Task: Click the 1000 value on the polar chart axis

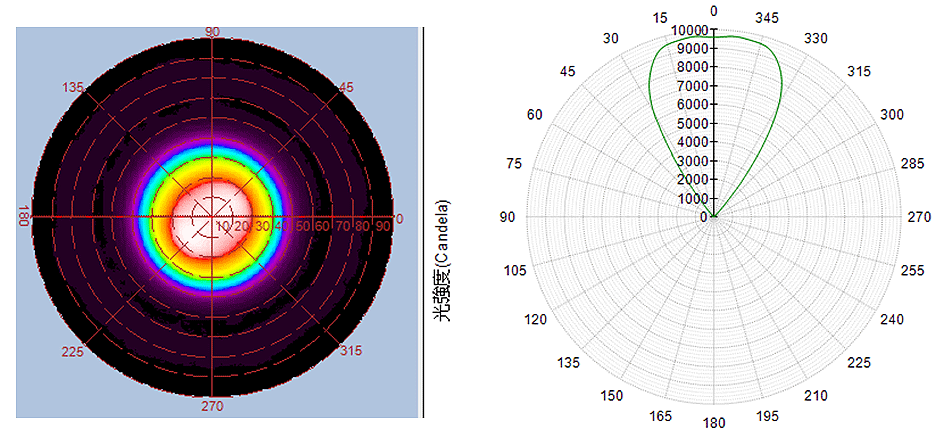Action: pyautogui.click(x=692, y=199)
